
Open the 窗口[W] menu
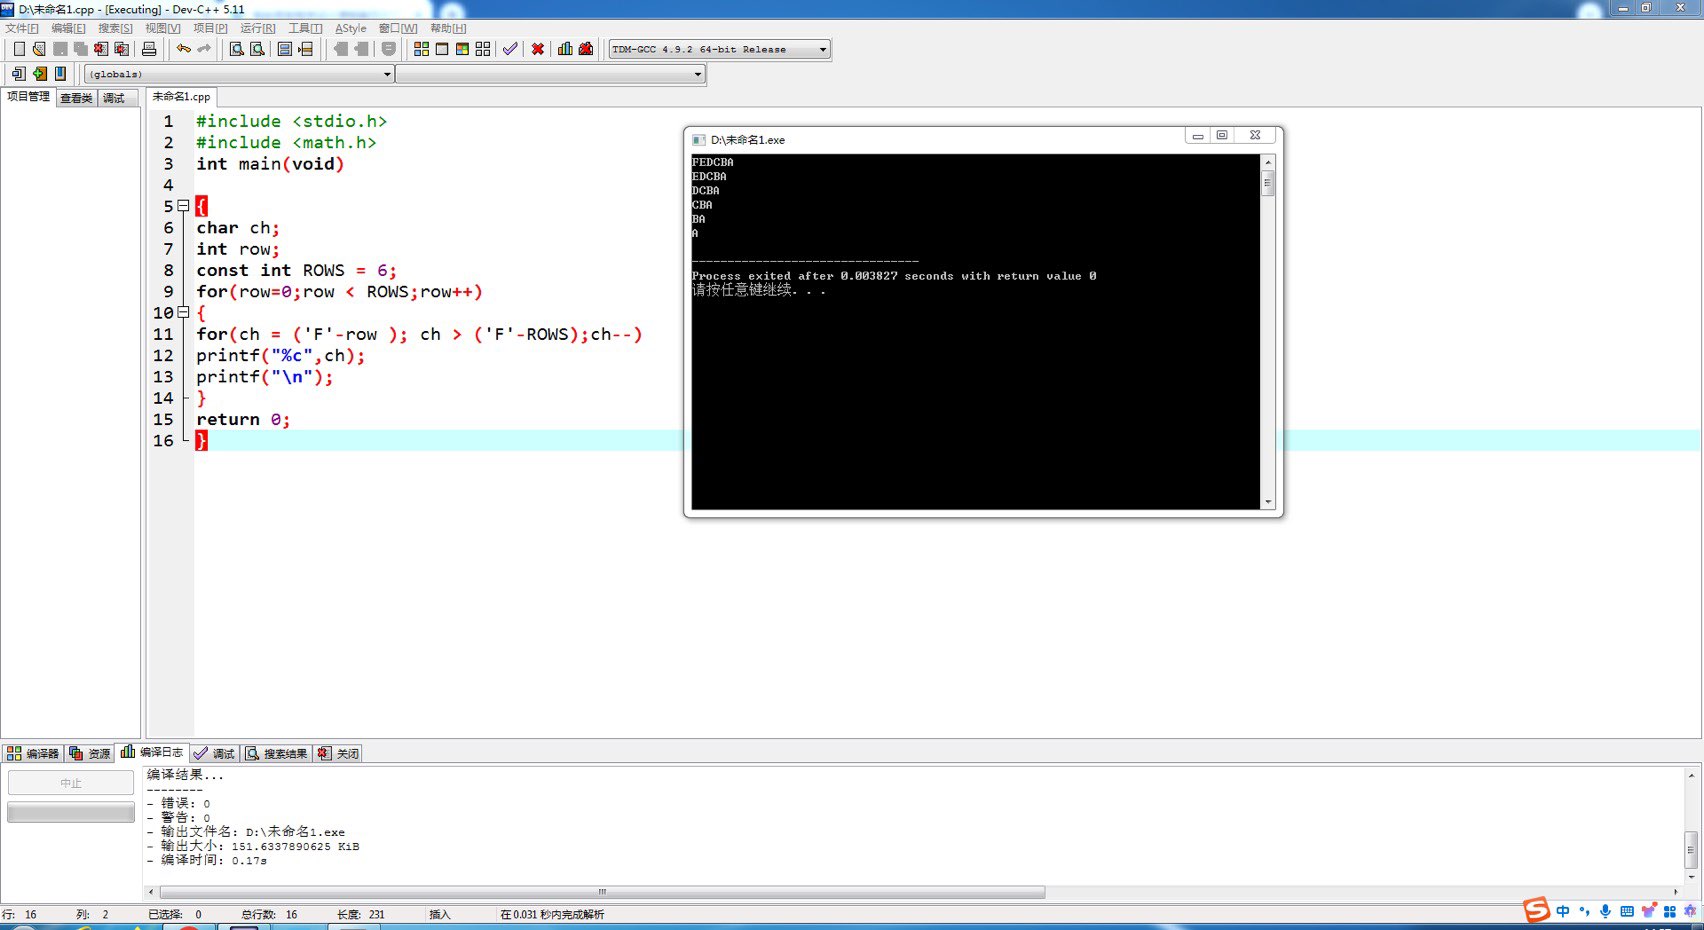[x=398, y=28]
